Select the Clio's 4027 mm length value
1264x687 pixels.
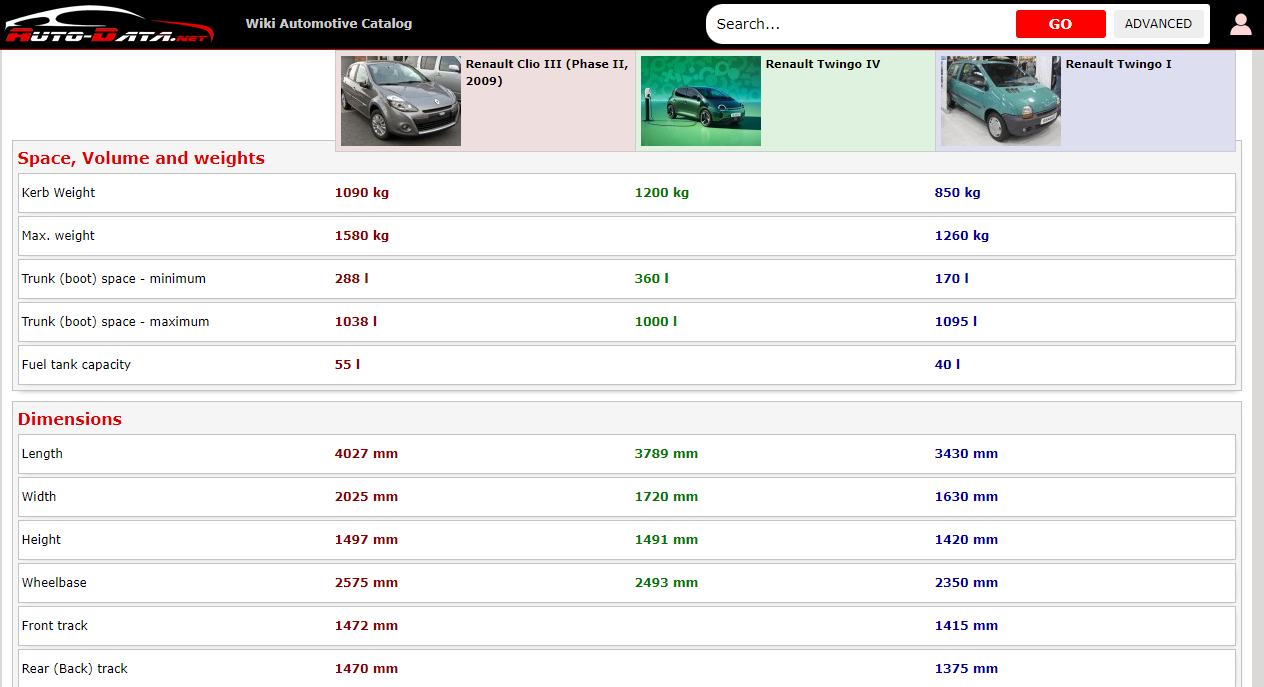coord(366,454)
